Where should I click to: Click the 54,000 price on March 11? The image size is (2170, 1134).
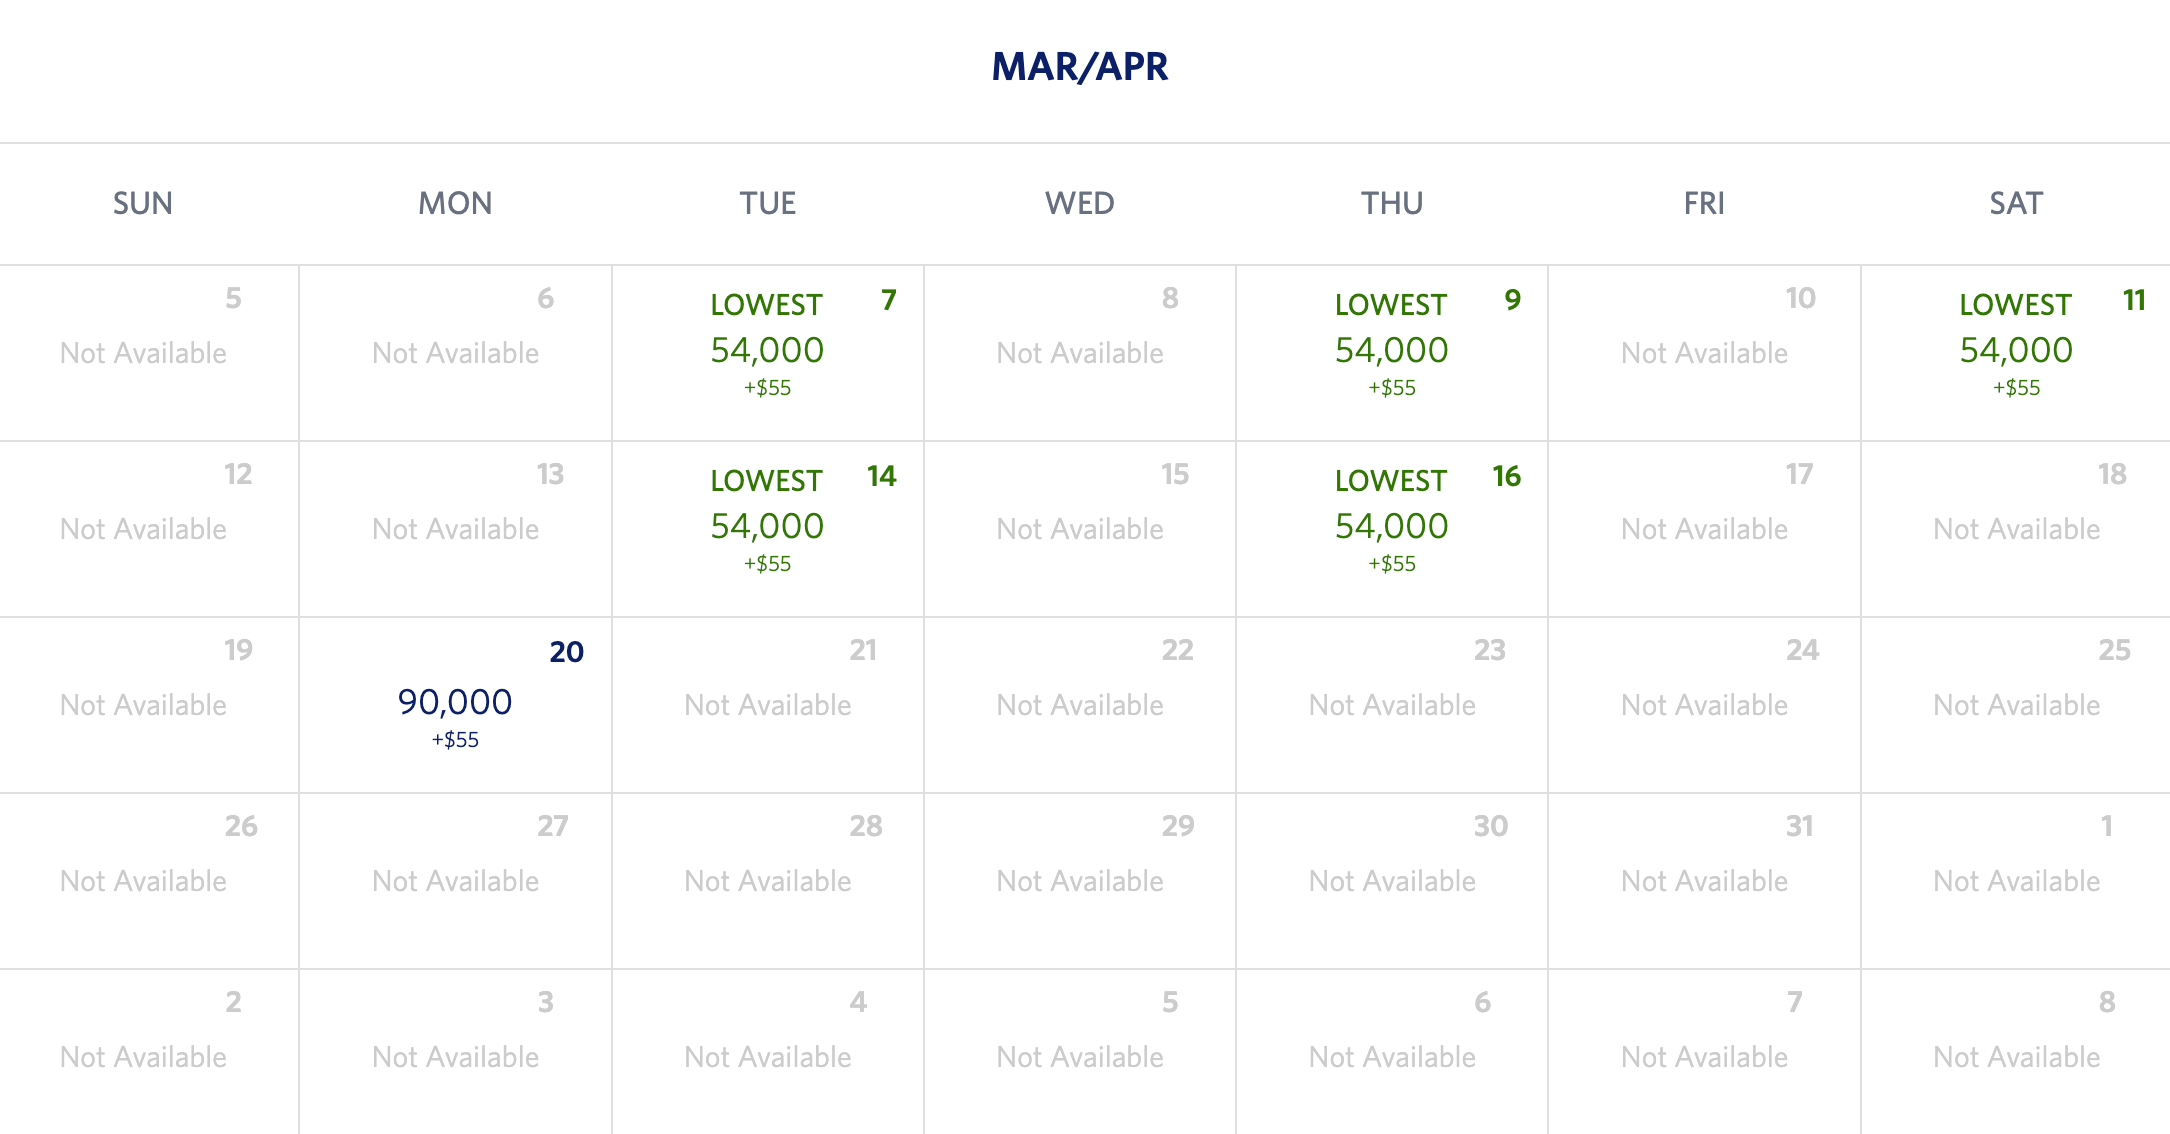(x=2013, y=350)
